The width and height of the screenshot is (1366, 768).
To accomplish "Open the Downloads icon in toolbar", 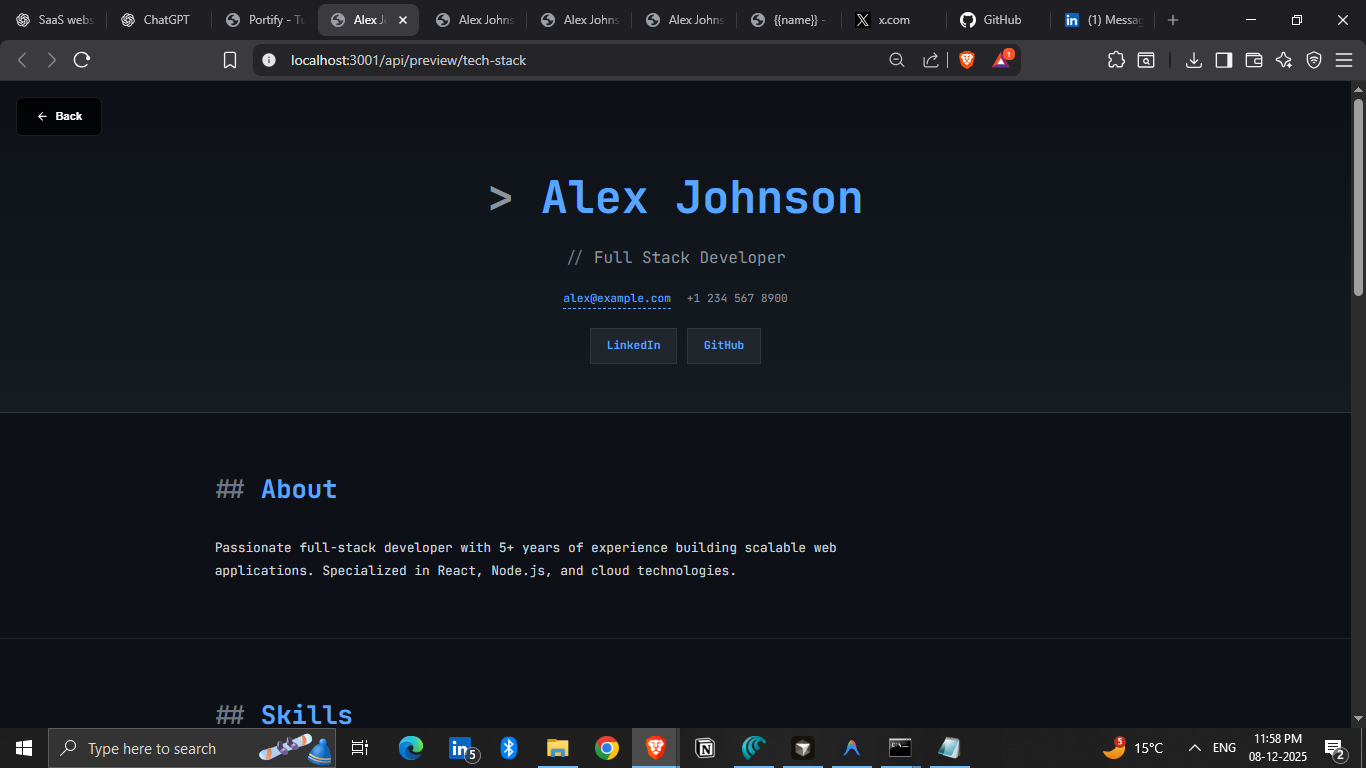I will [x=1193, y=60].
